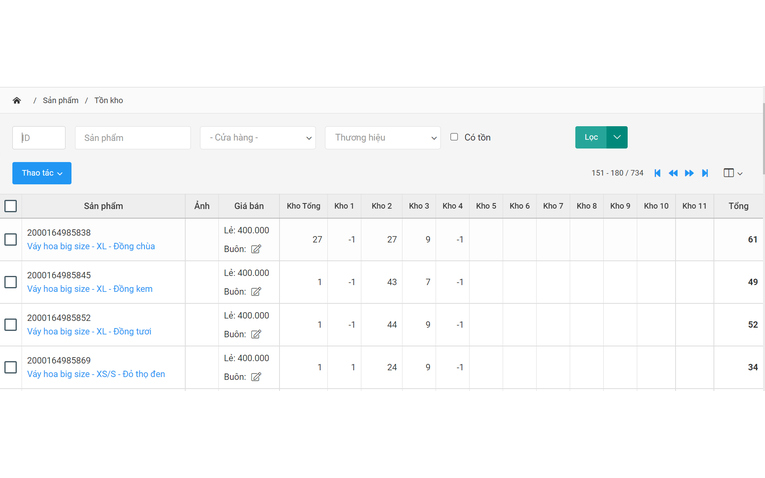The height and width of the screenshot is (478, 765).
Task: Select row 2000164985869 checkbox
Action: click(10, 367)
